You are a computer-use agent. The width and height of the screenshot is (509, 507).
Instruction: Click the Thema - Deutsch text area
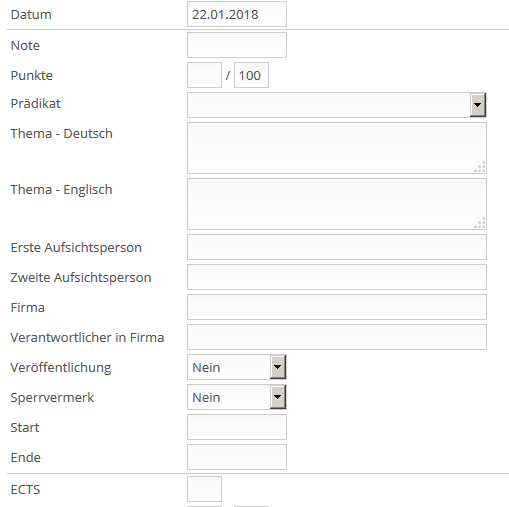click(x=337, y=148)
